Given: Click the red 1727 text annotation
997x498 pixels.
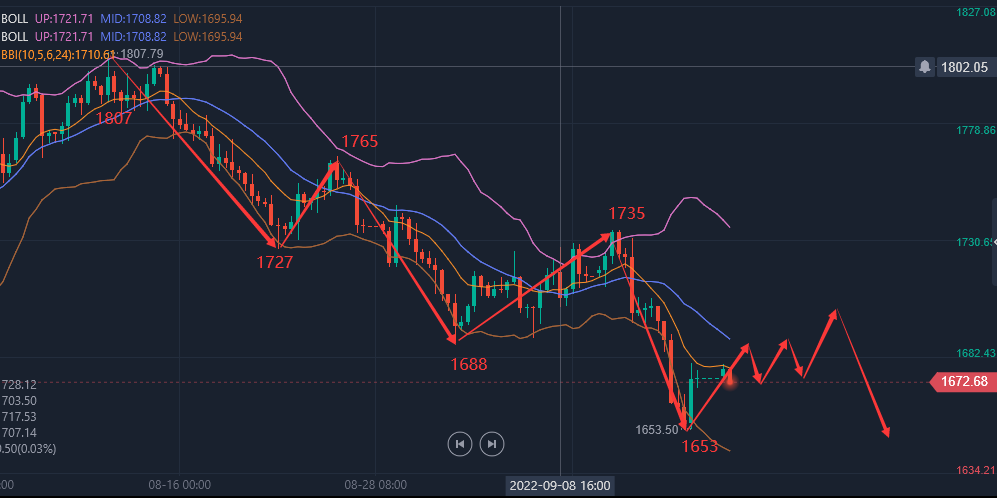Looking at the screenshot, I should tap(274, 263).
